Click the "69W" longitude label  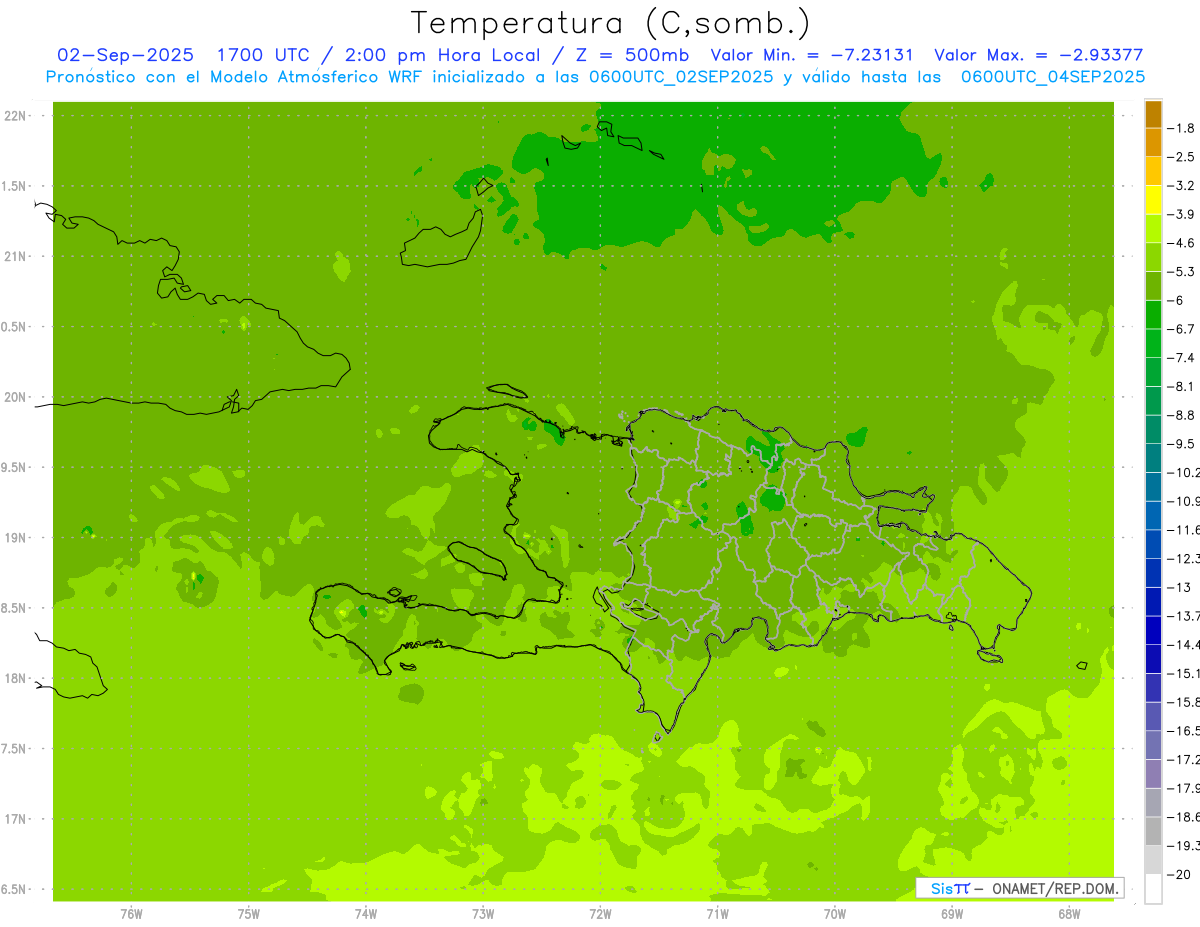(952, 914)
